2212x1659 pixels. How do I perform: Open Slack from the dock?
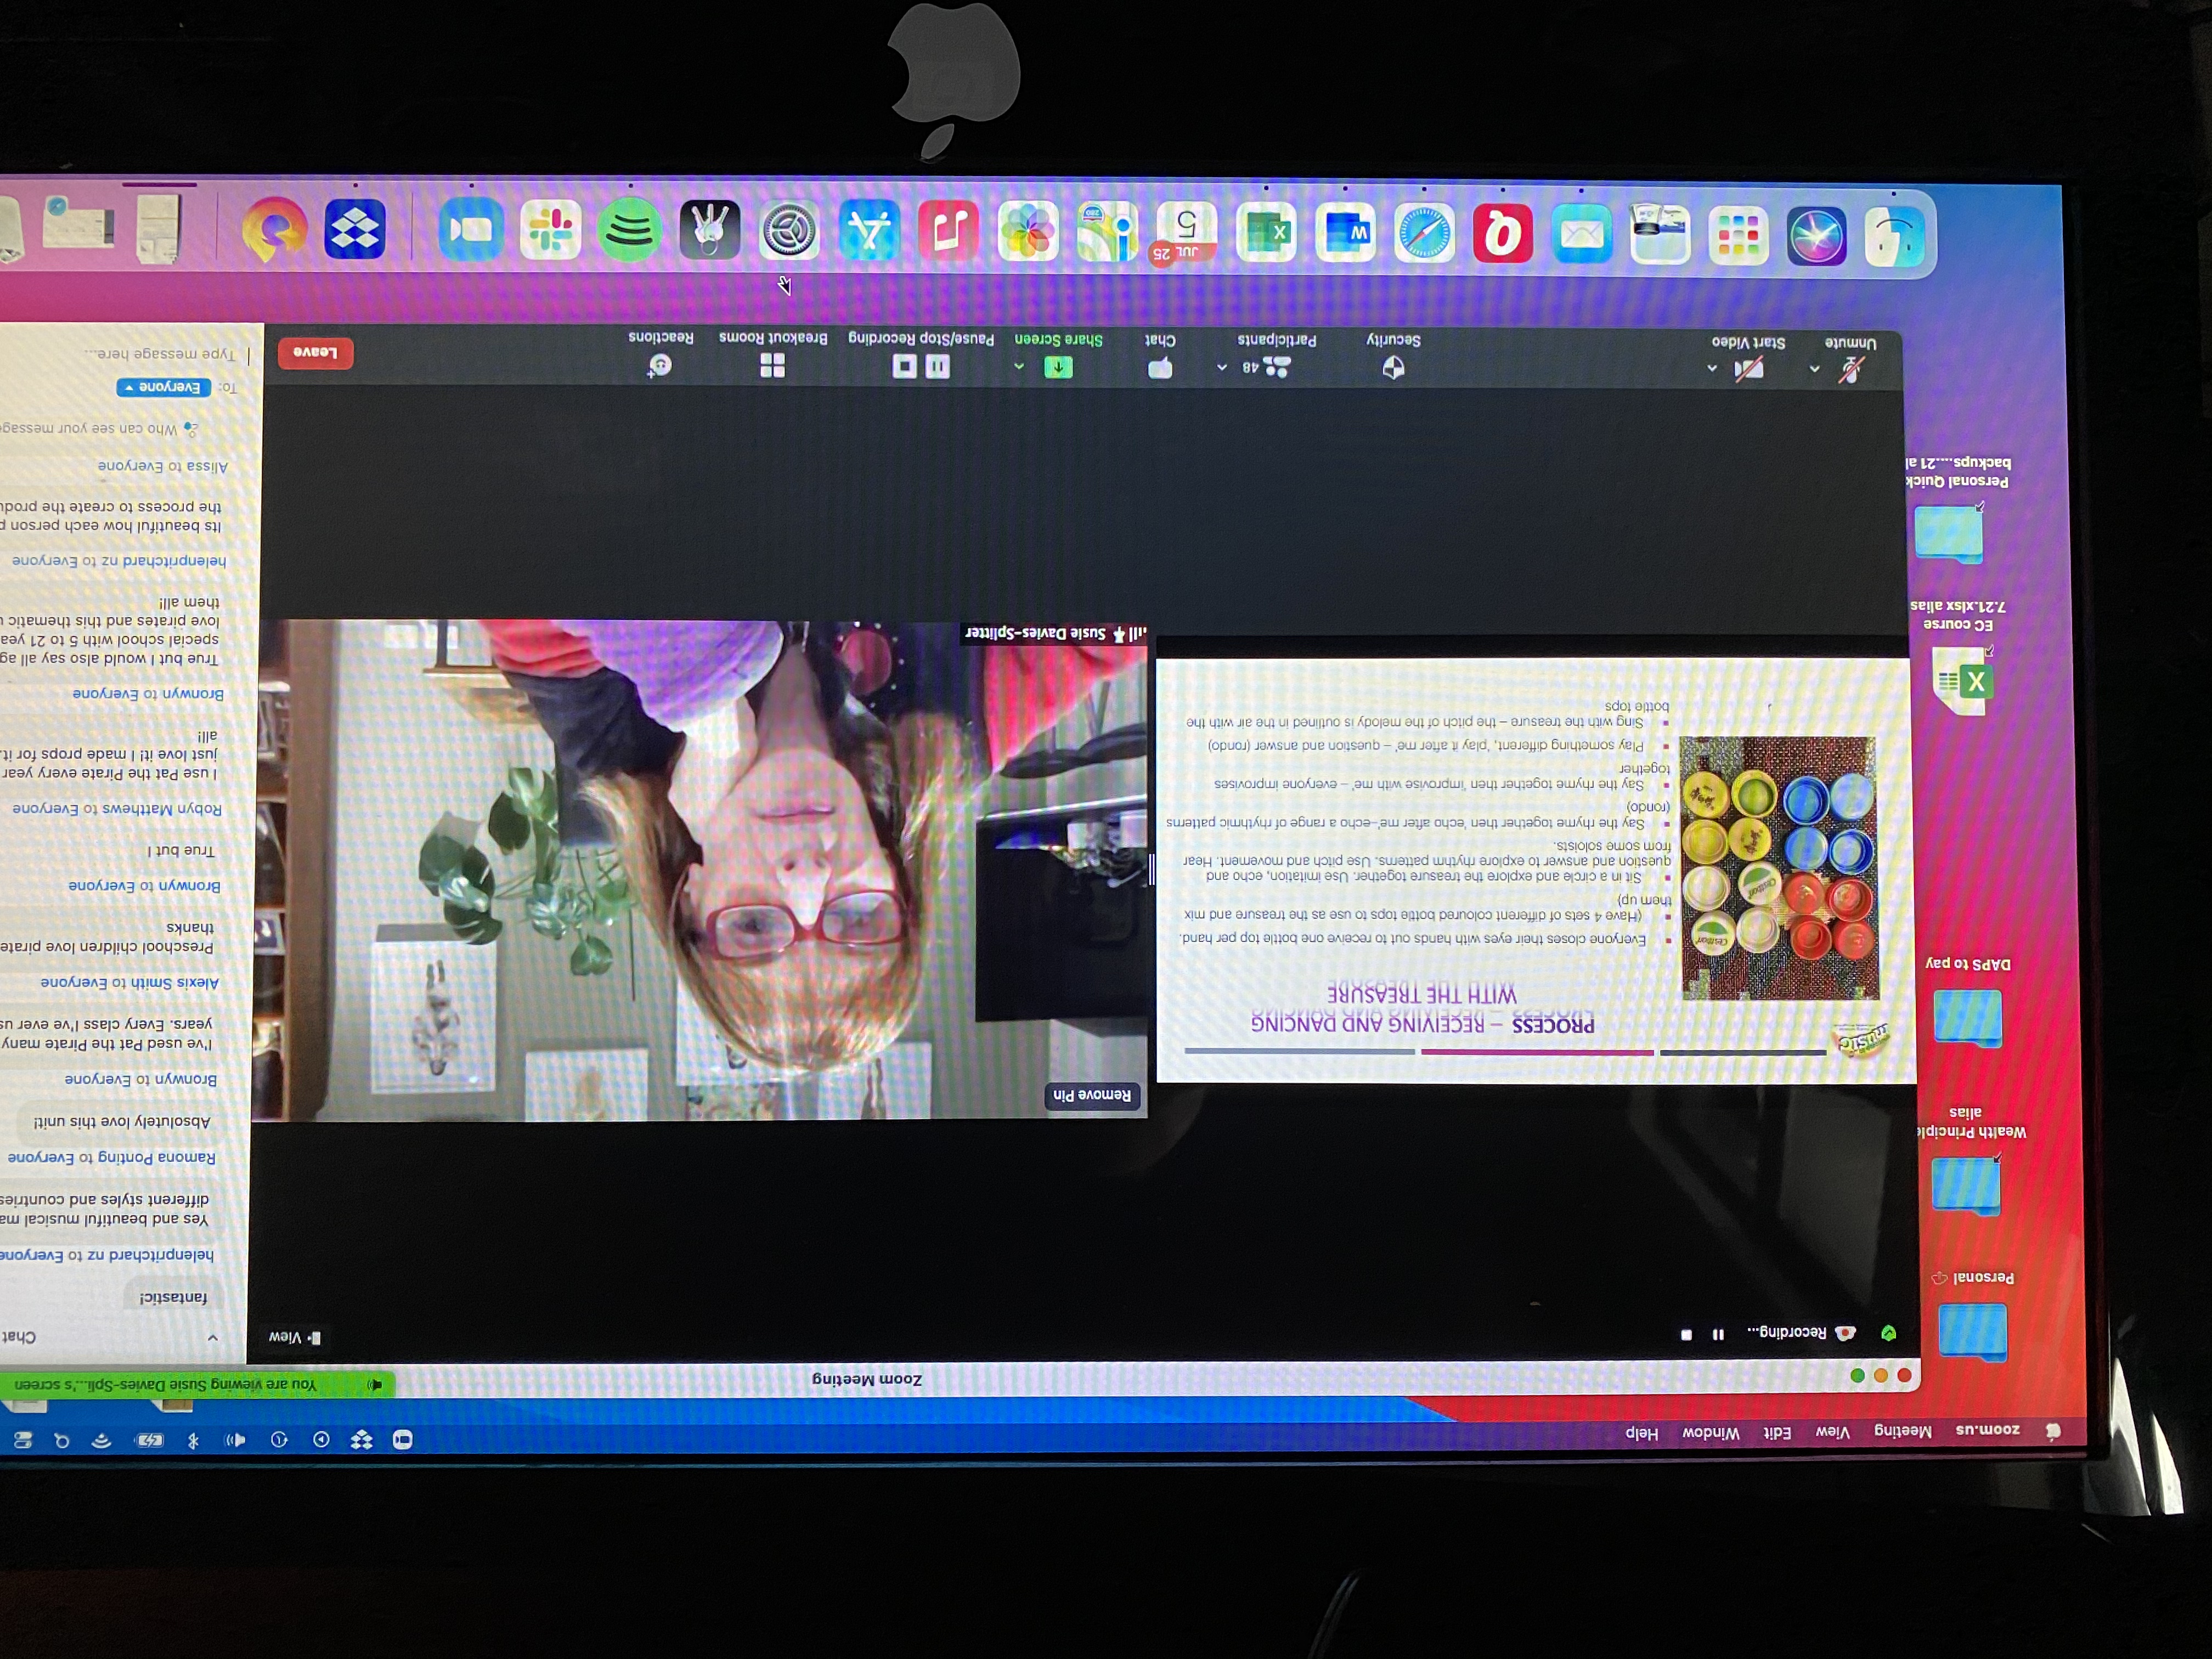point(550,231)
